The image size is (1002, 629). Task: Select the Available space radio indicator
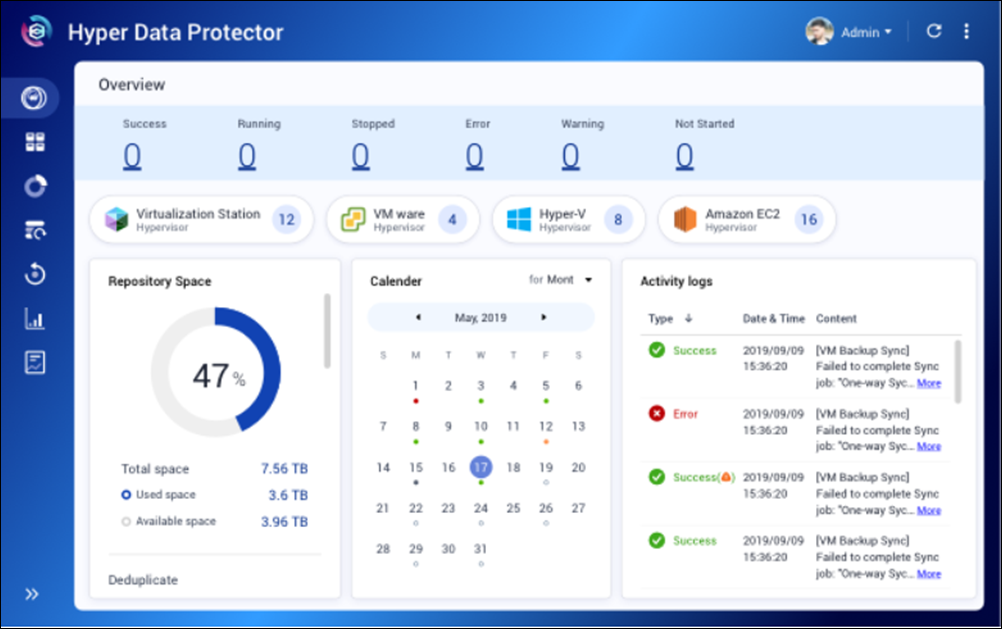[126, 521]
